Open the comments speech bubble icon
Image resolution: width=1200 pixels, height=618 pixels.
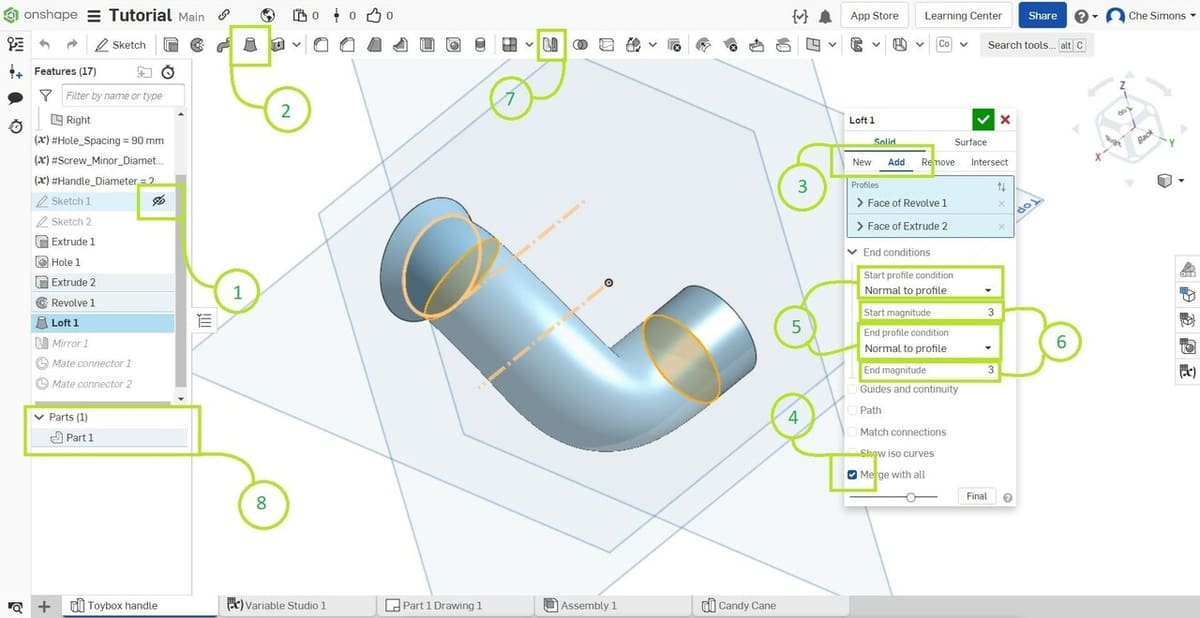(15, 98)
